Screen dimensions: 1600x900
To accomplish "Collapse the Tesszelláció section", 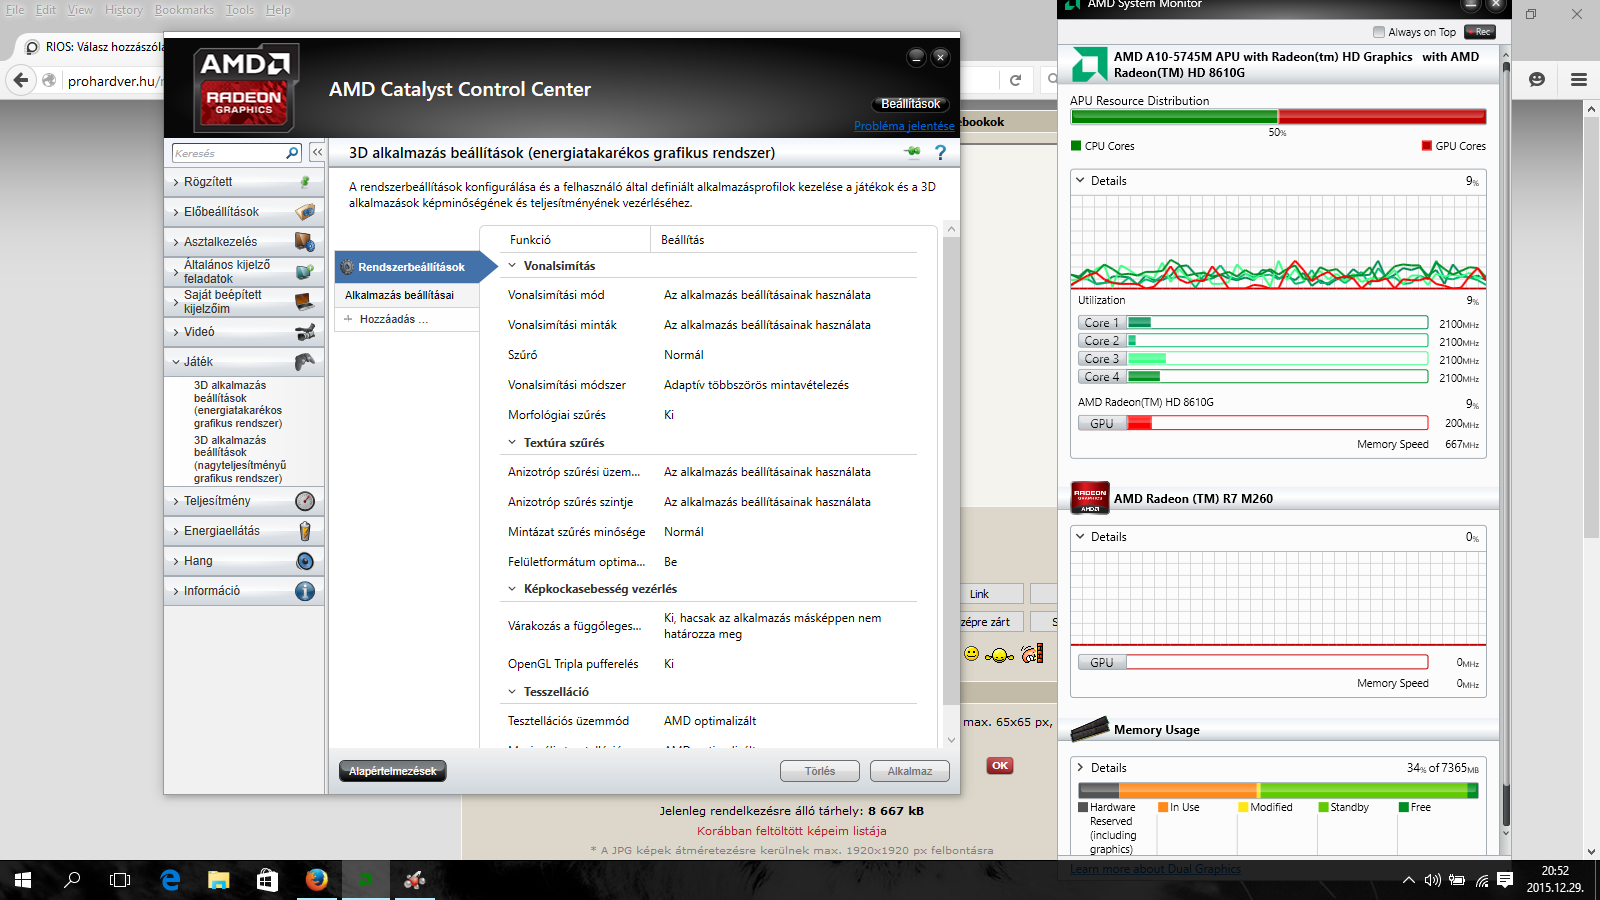I will (x=512, y=692).
